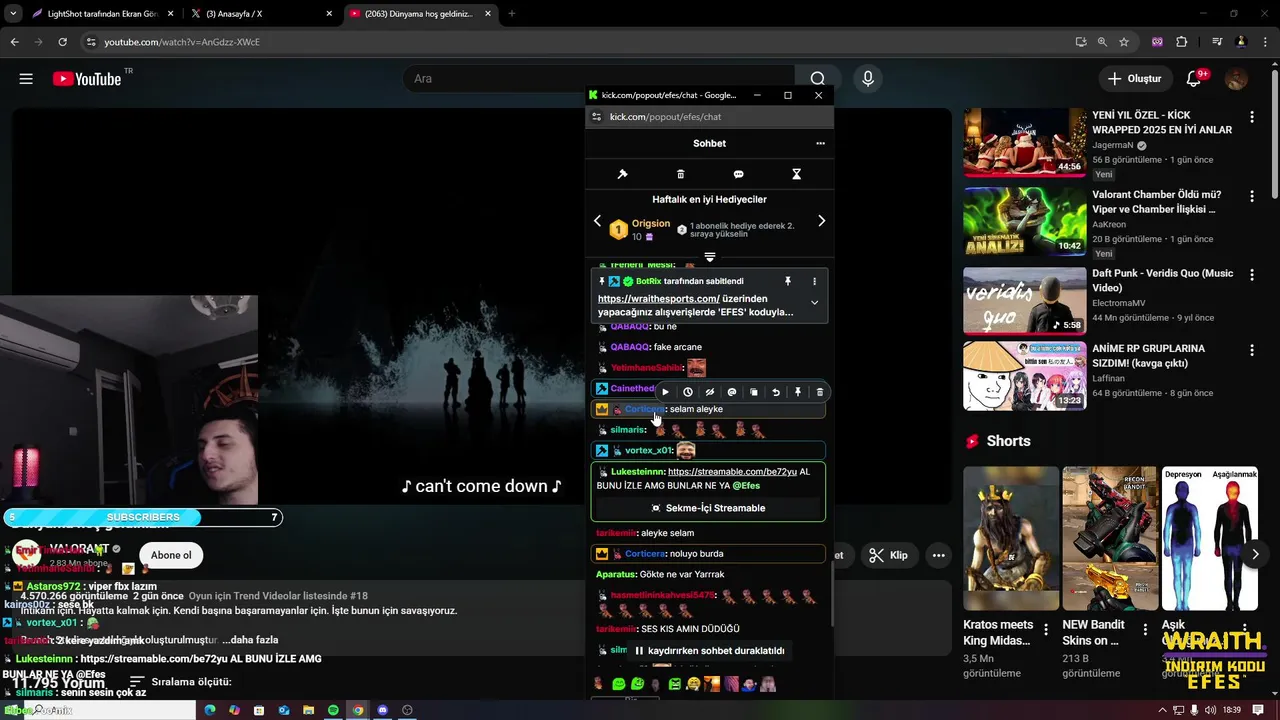Viewport: 1280px width, 720px height.
Task: Open the Sıralama ölçütü sort dropdown
Action: [180, 682]
